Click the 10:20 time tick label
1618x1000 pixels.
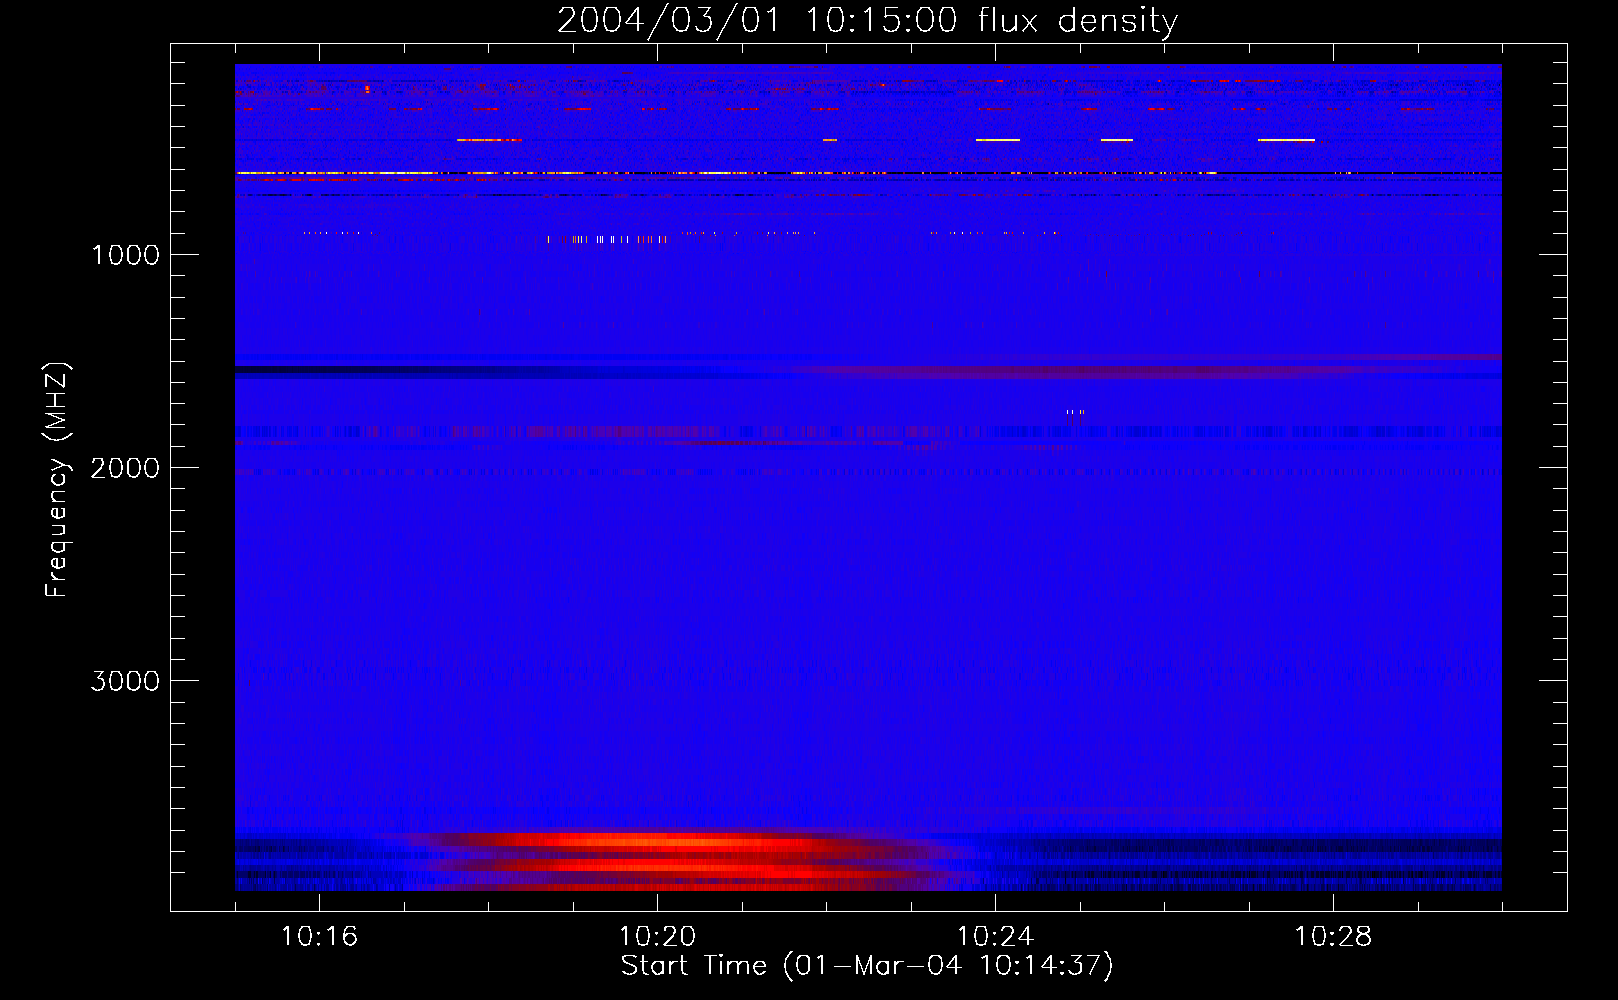(x=657, y=937)
